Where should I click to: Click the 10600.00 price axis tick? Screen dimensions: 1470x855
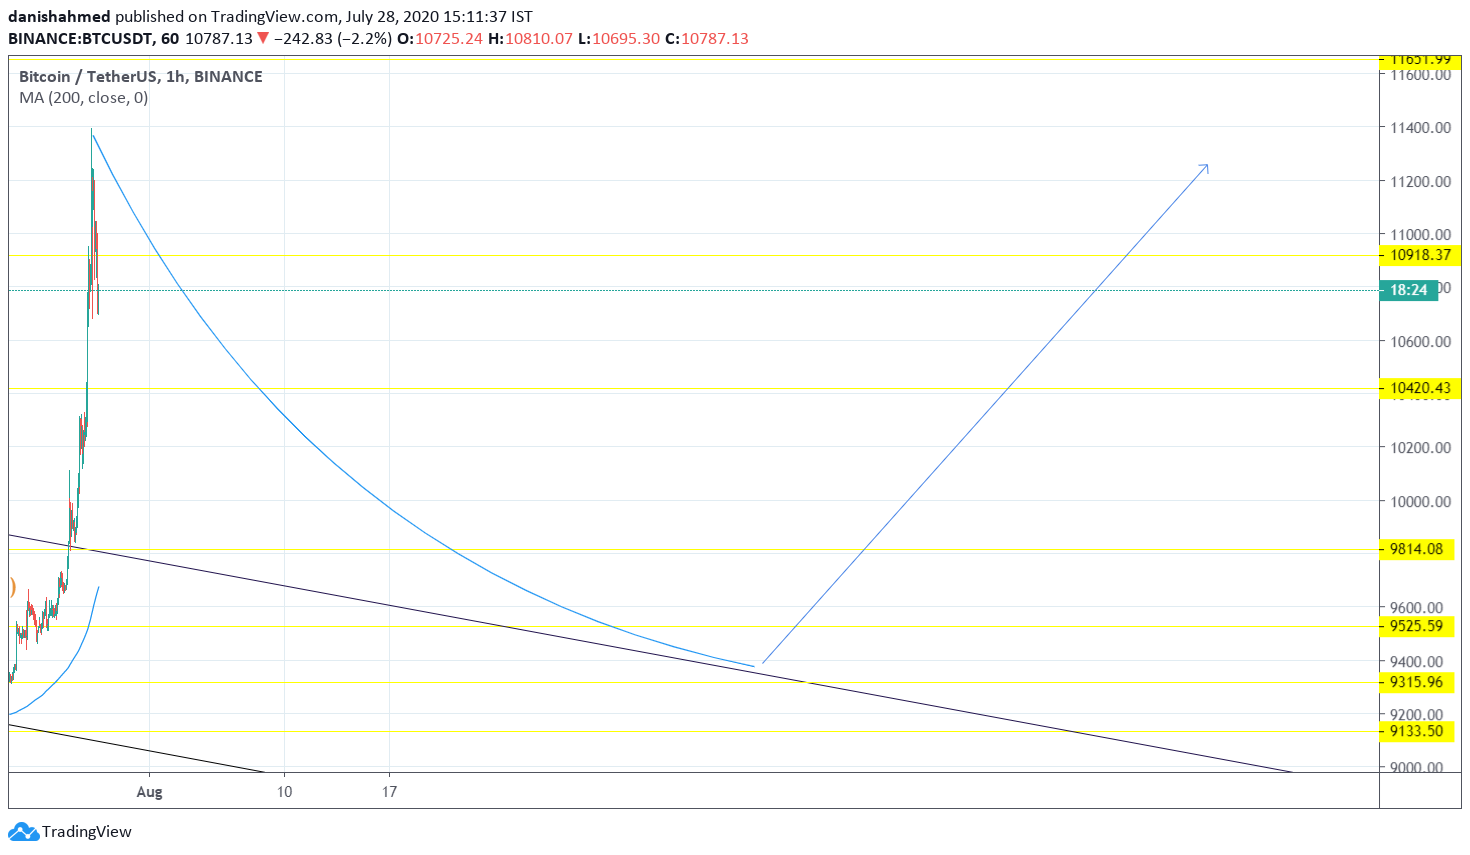click(1420, 342)
